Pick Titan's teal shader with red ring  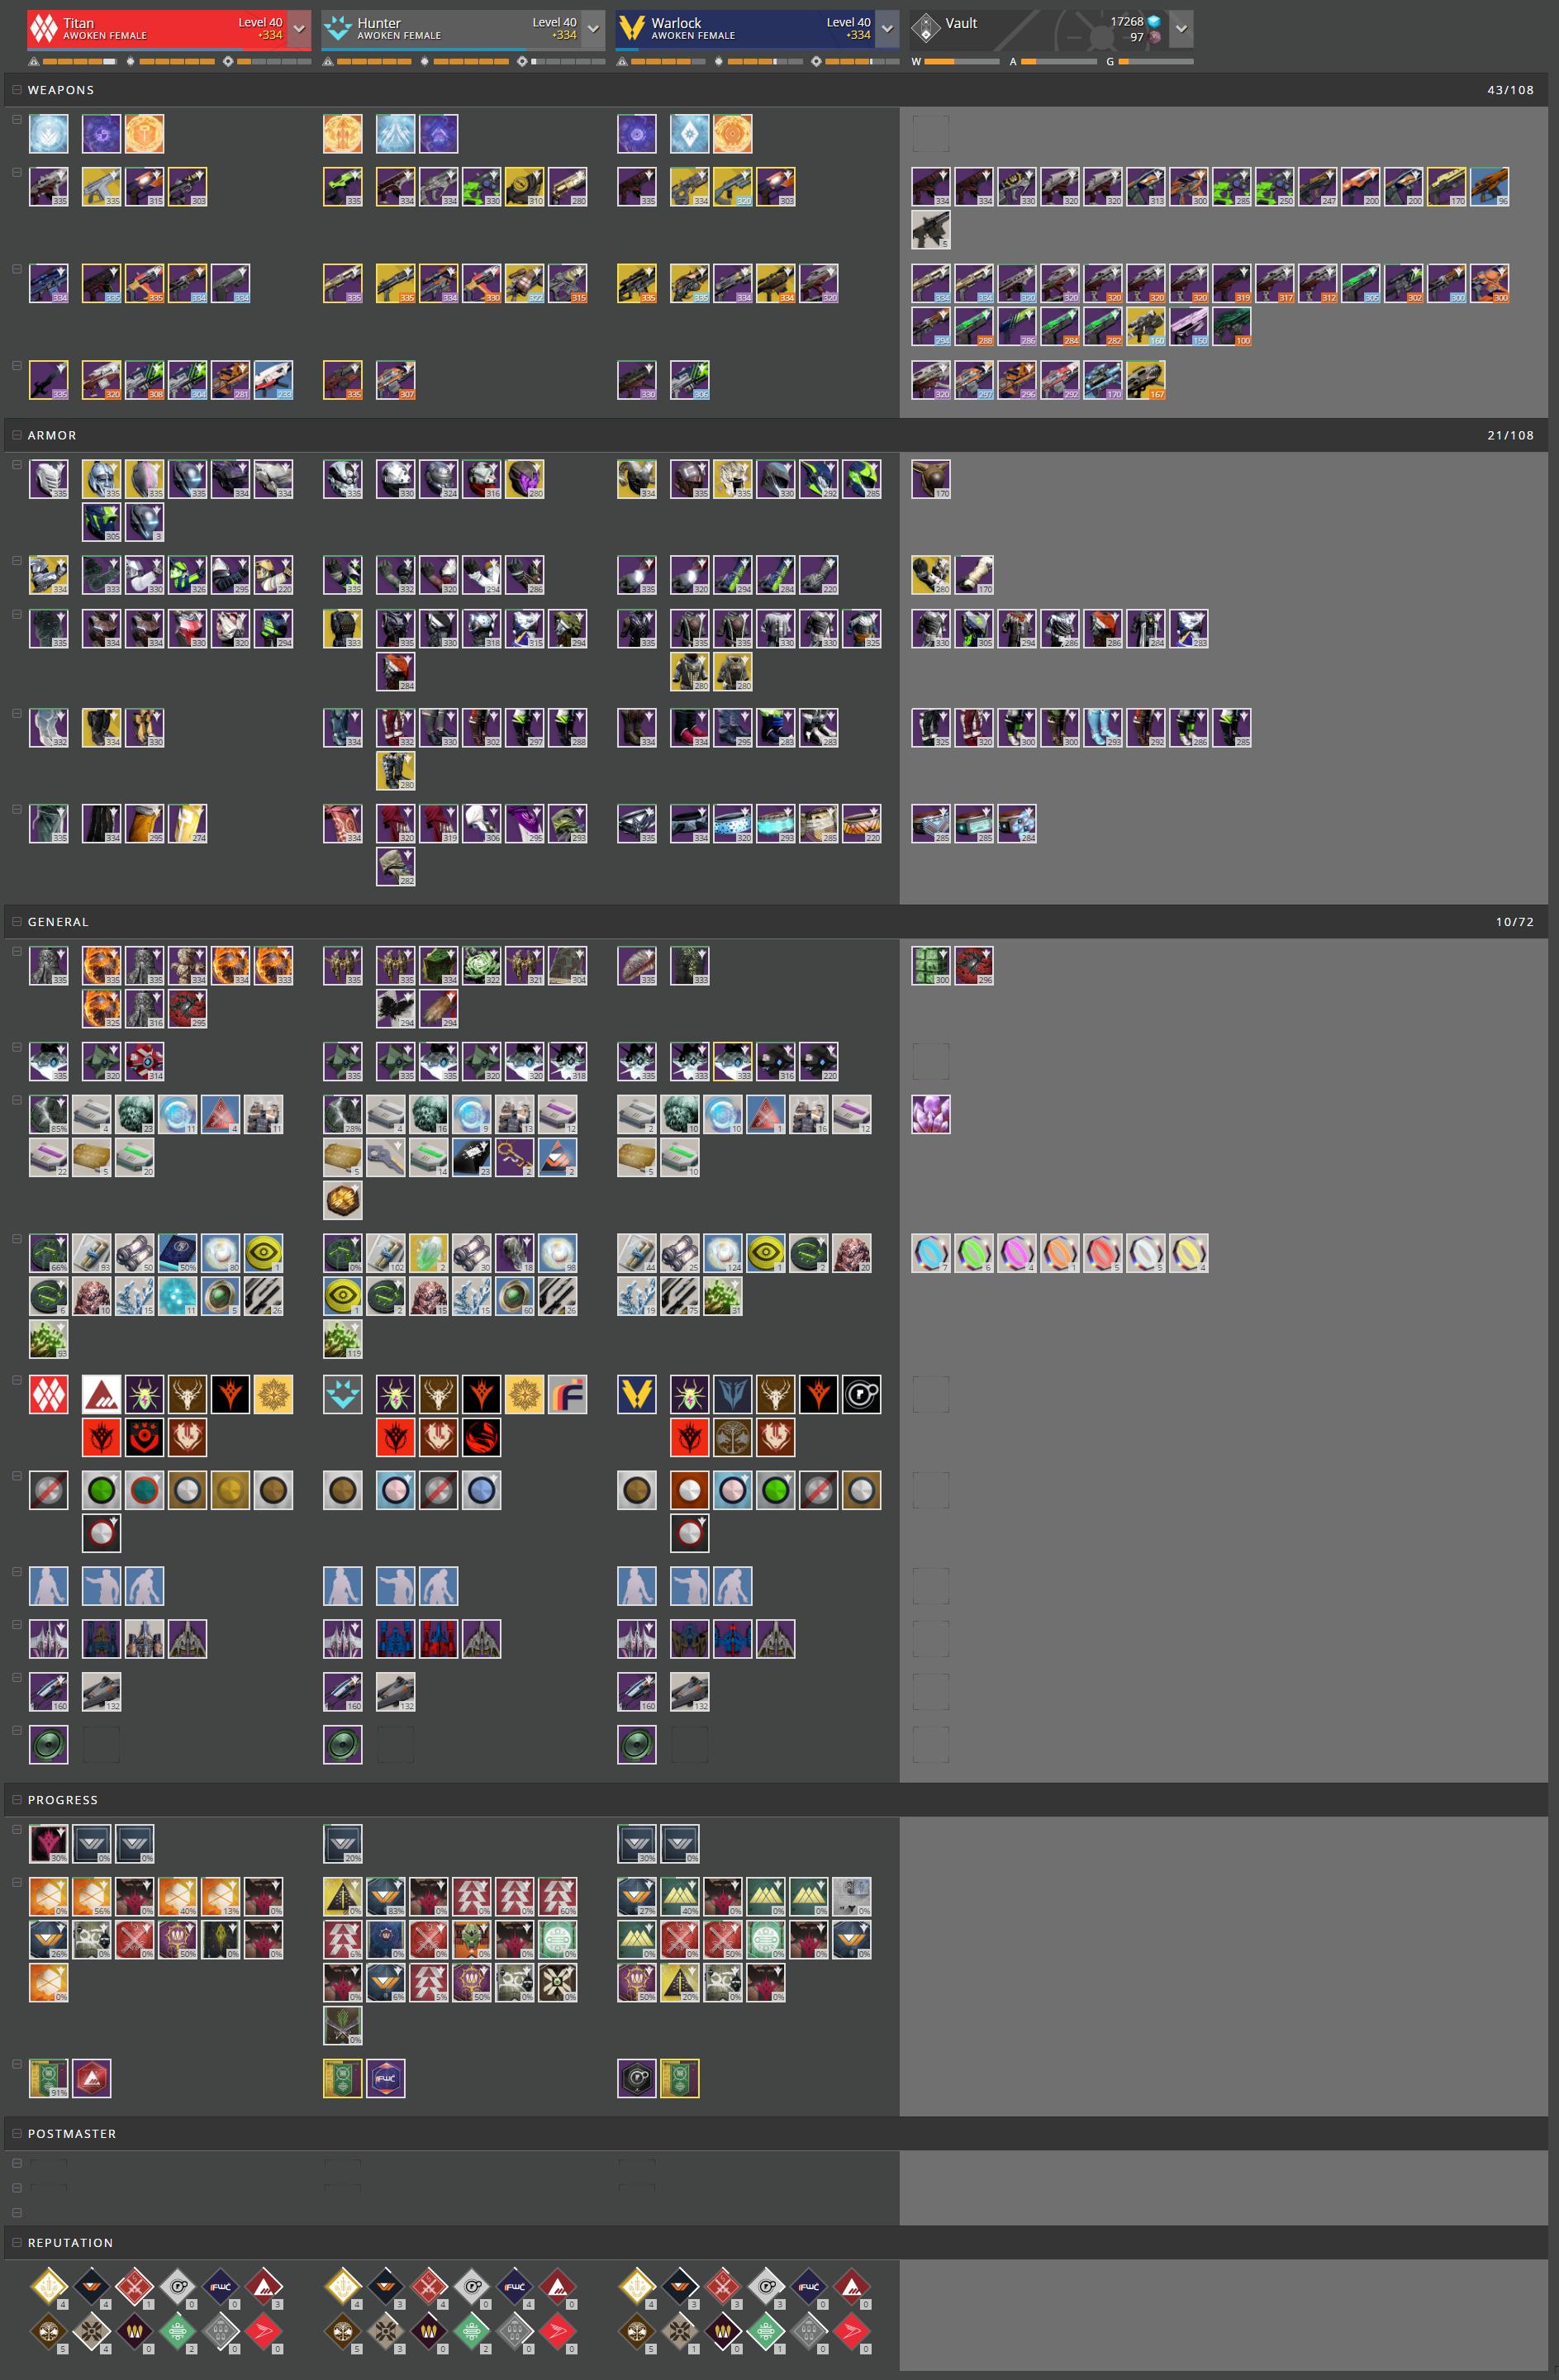(144, 1490)
